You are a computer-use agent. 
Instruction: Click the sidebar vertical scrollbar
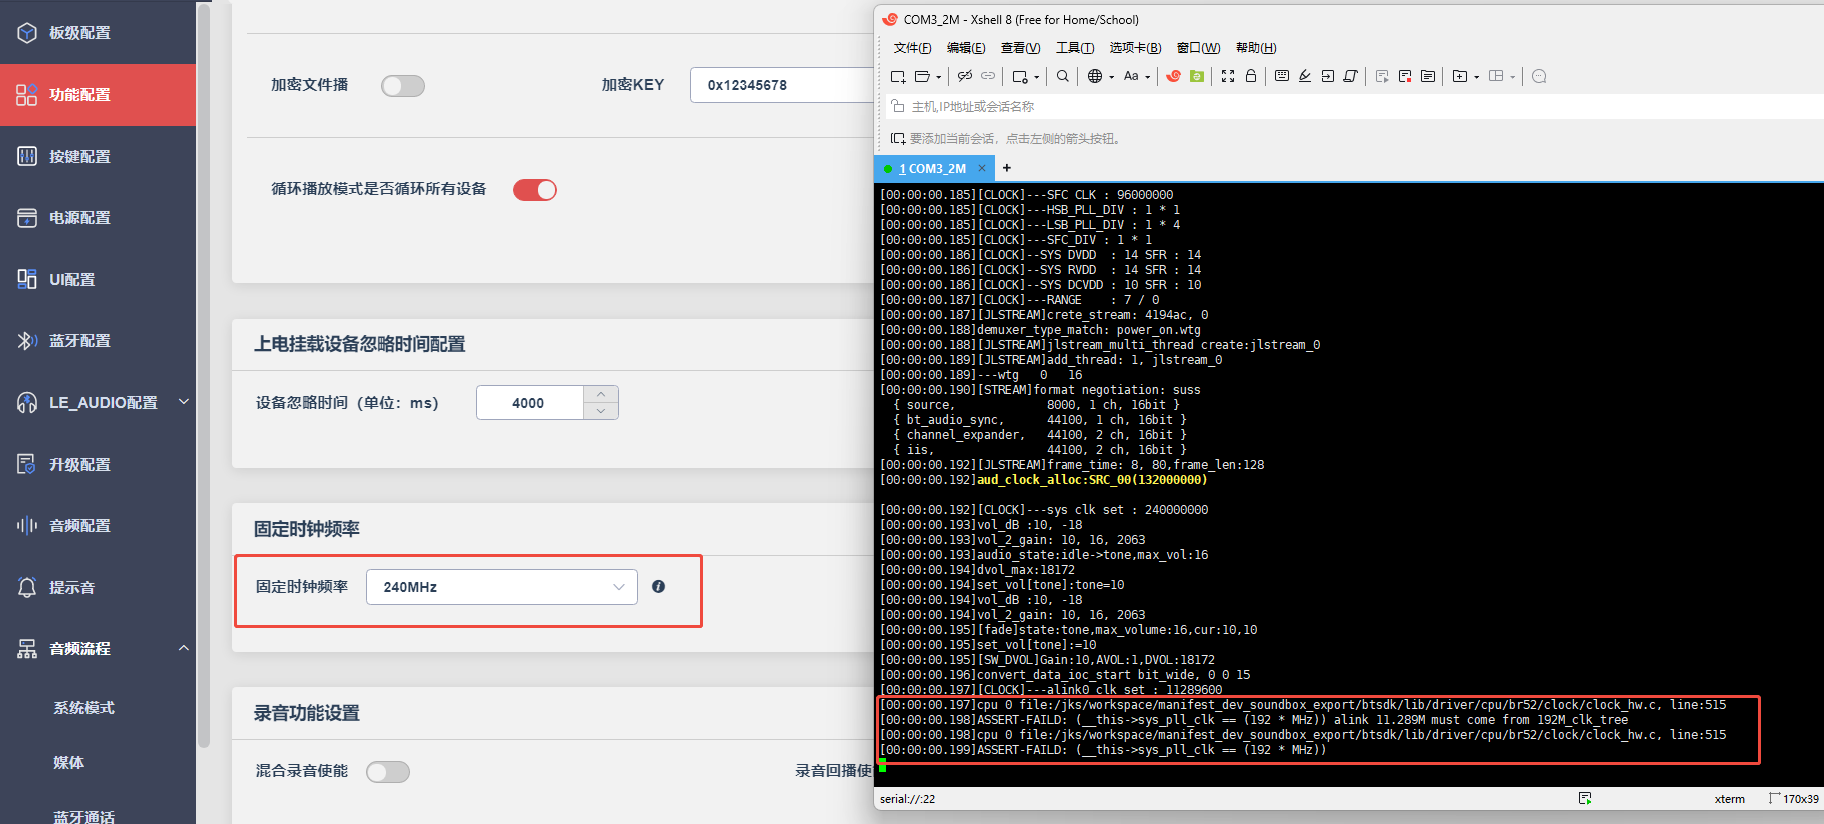[204, 375]
